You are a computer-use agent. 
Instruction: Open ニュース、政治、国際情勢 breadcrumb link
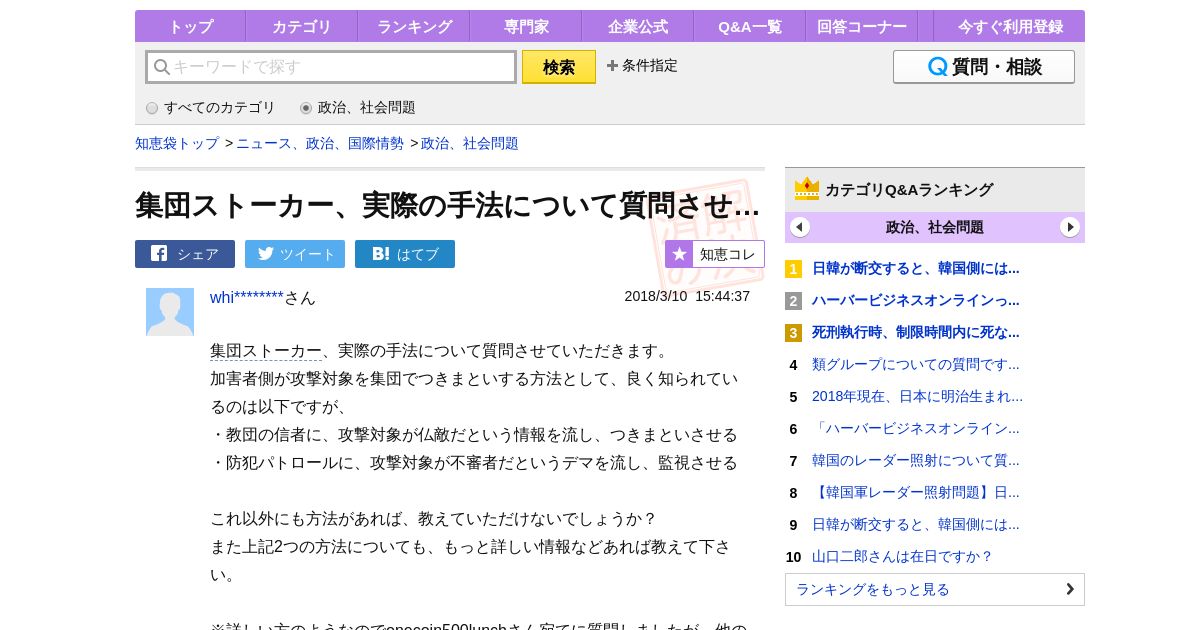pyautogui.click(x=320, y=143)
